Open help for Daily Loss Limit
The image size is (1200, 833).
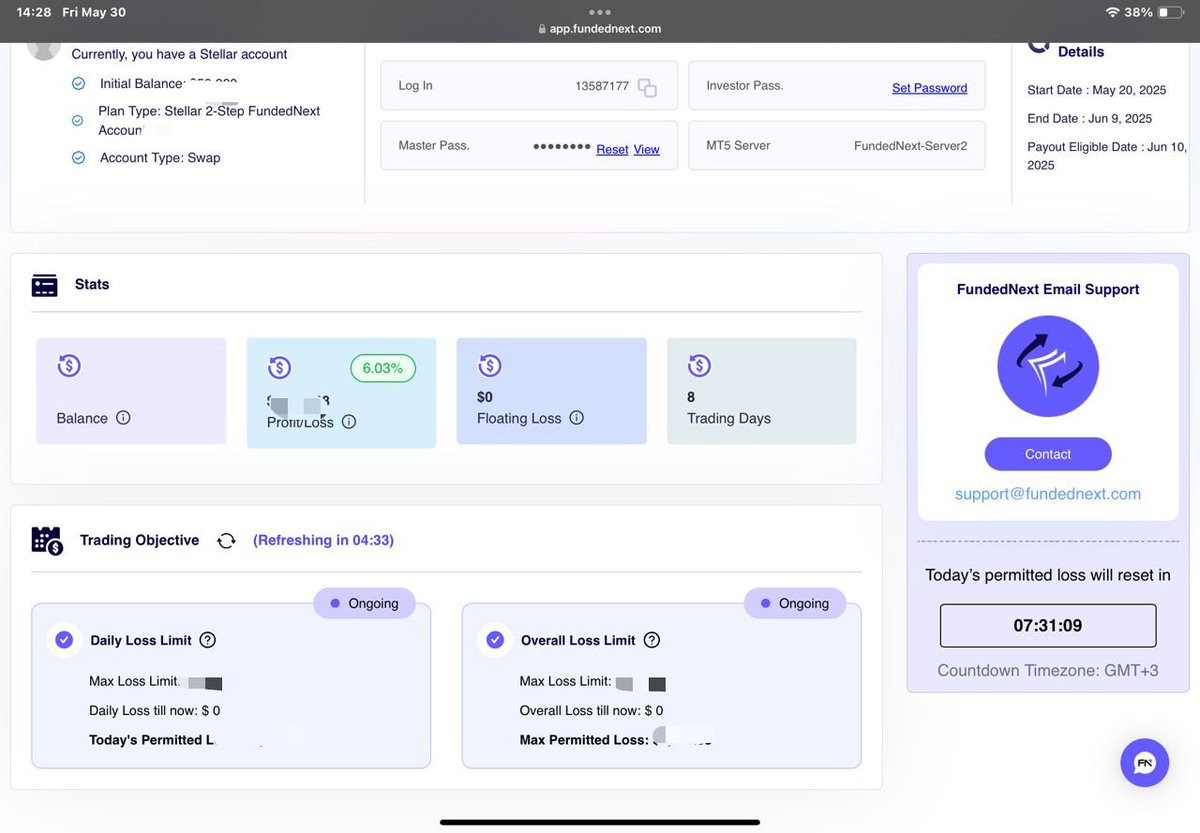tap(207, 640)
